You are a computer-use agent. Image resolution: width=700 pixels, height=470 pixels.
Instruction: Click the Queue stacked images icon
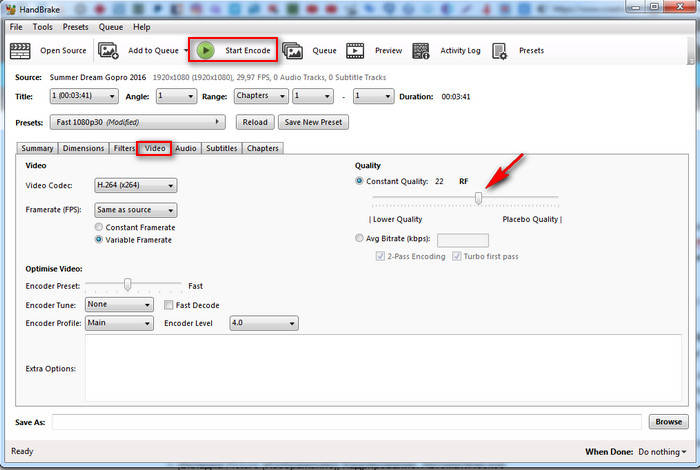(292, 51)
